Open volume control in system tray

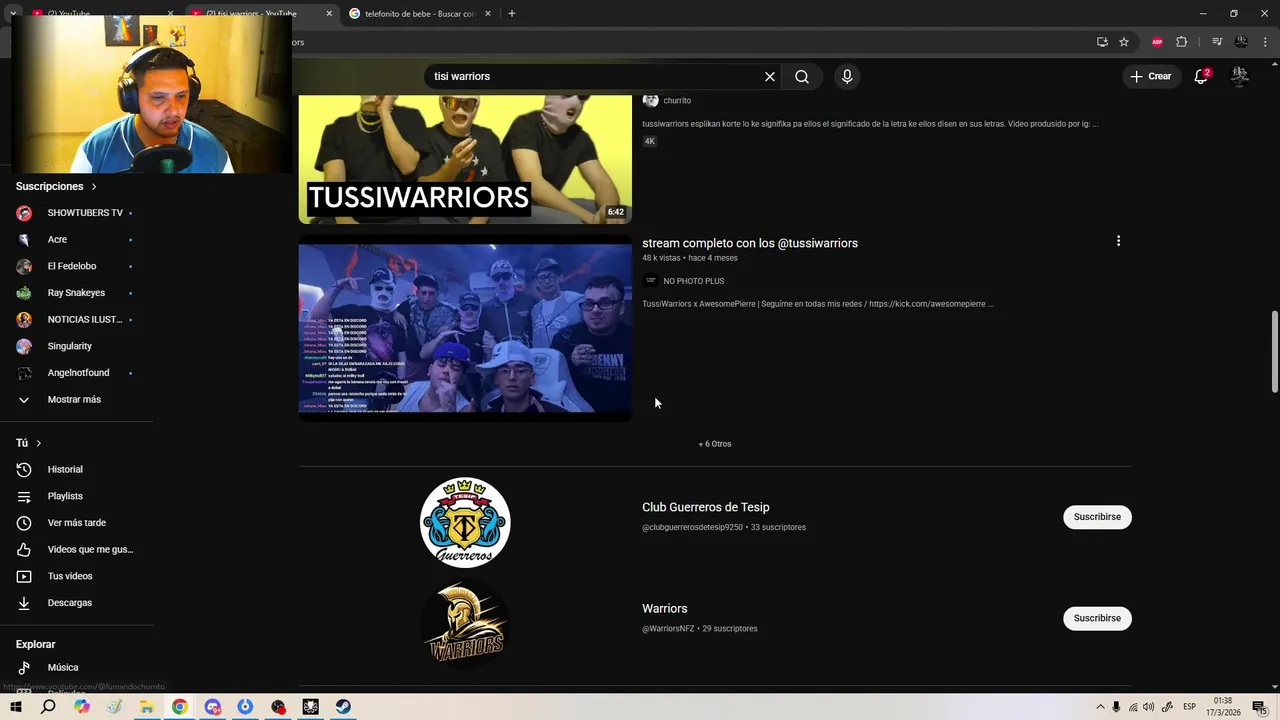coord(1149,707)
